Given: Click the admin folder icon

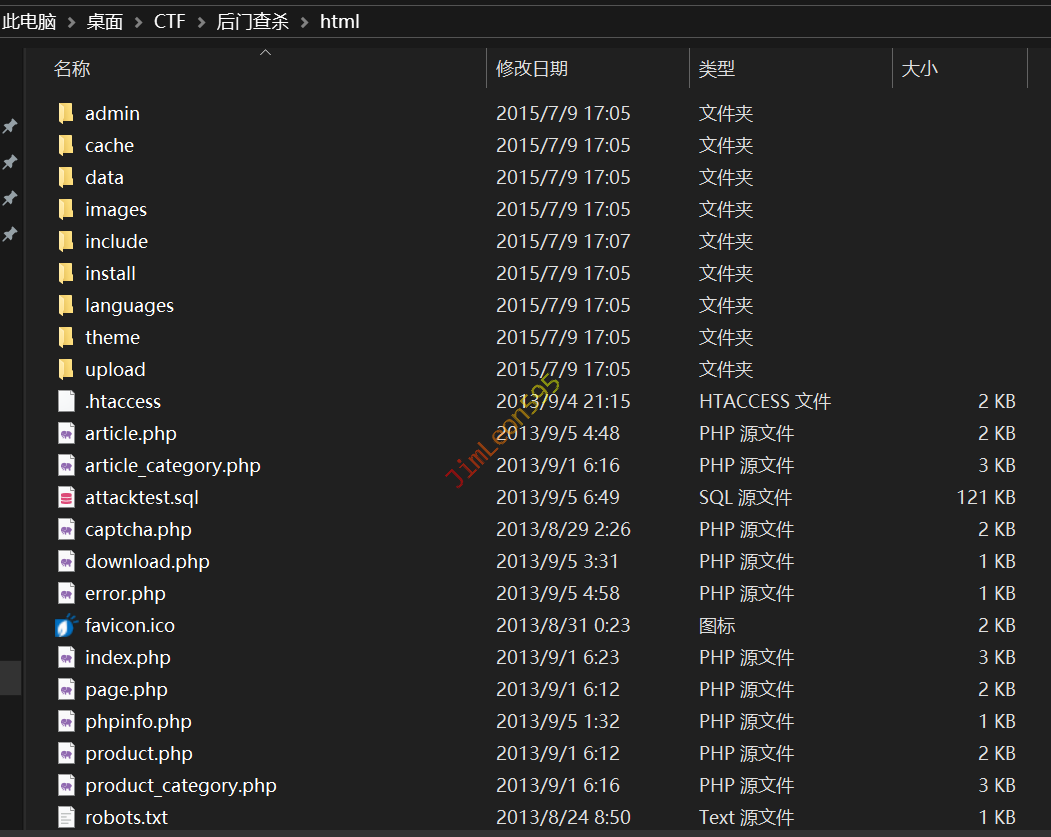Looking at the screenshot, I should 66,114.
